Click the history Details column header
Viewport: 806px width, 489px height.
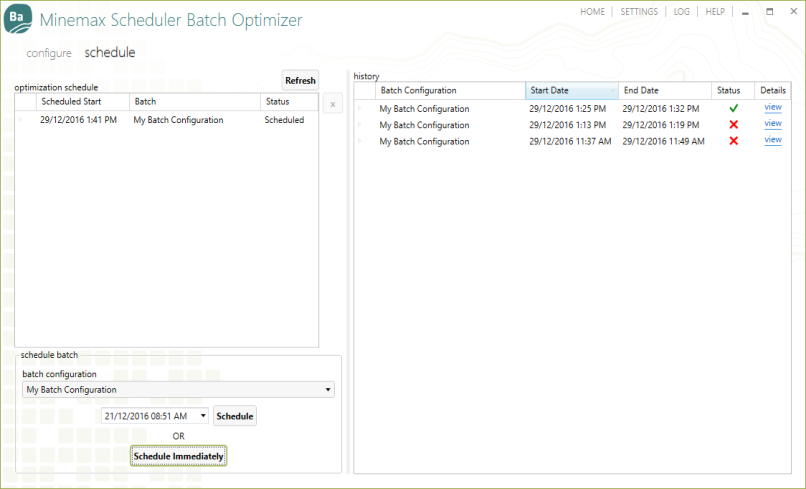pos(773,90)
